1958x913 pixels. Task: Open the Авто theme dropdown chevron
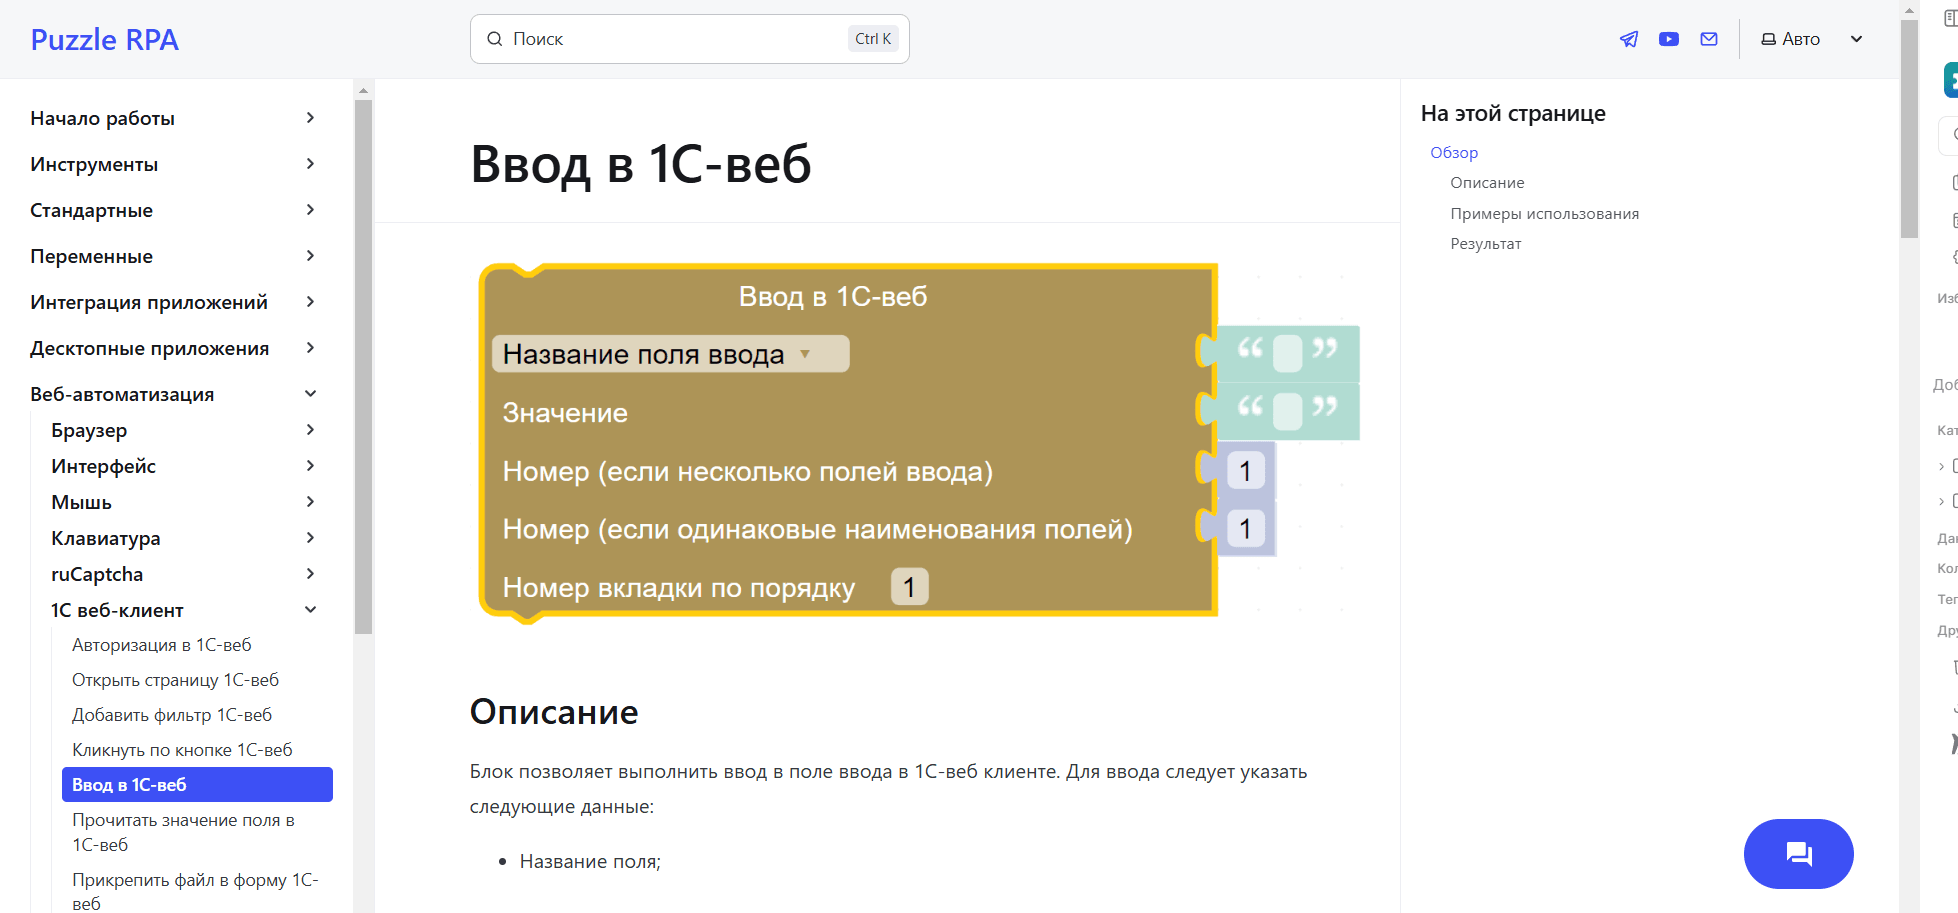(x=1856, y=39)
